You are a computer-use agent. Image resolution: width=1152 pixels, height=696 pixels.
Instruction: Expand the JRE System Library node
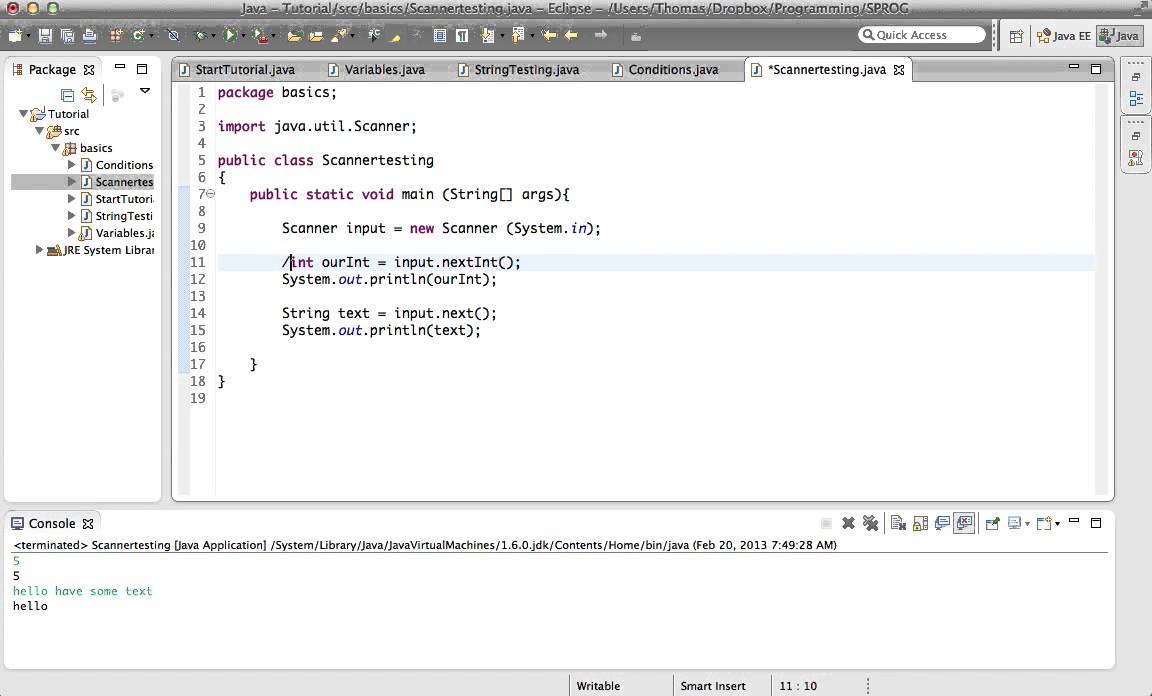point(39,250)
